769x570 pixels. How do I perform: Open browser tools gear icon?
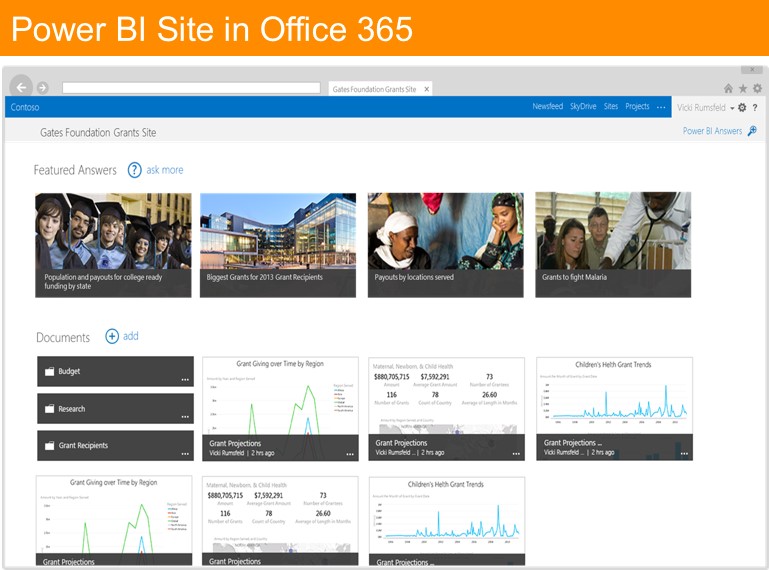(x=758, y=88)
